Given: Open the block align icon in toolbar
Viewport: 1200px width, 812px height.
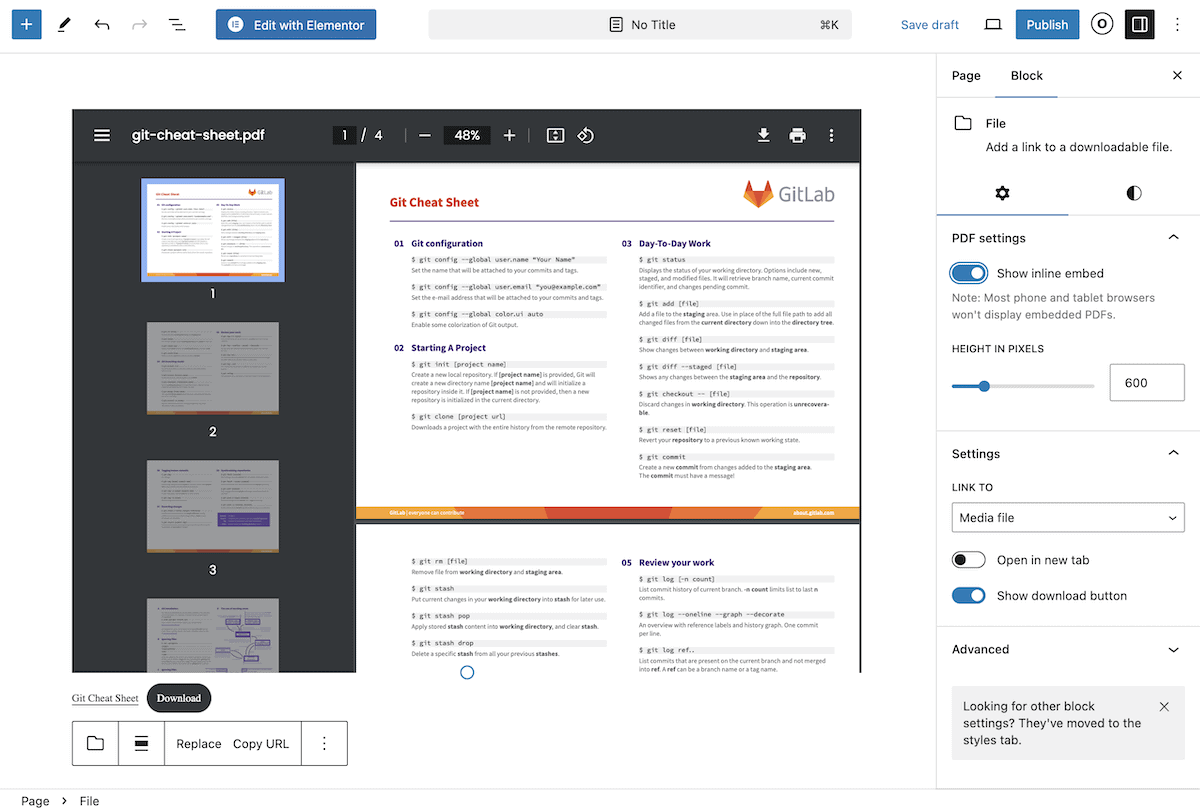Looking at the screenshot, I should click(141, 743).
